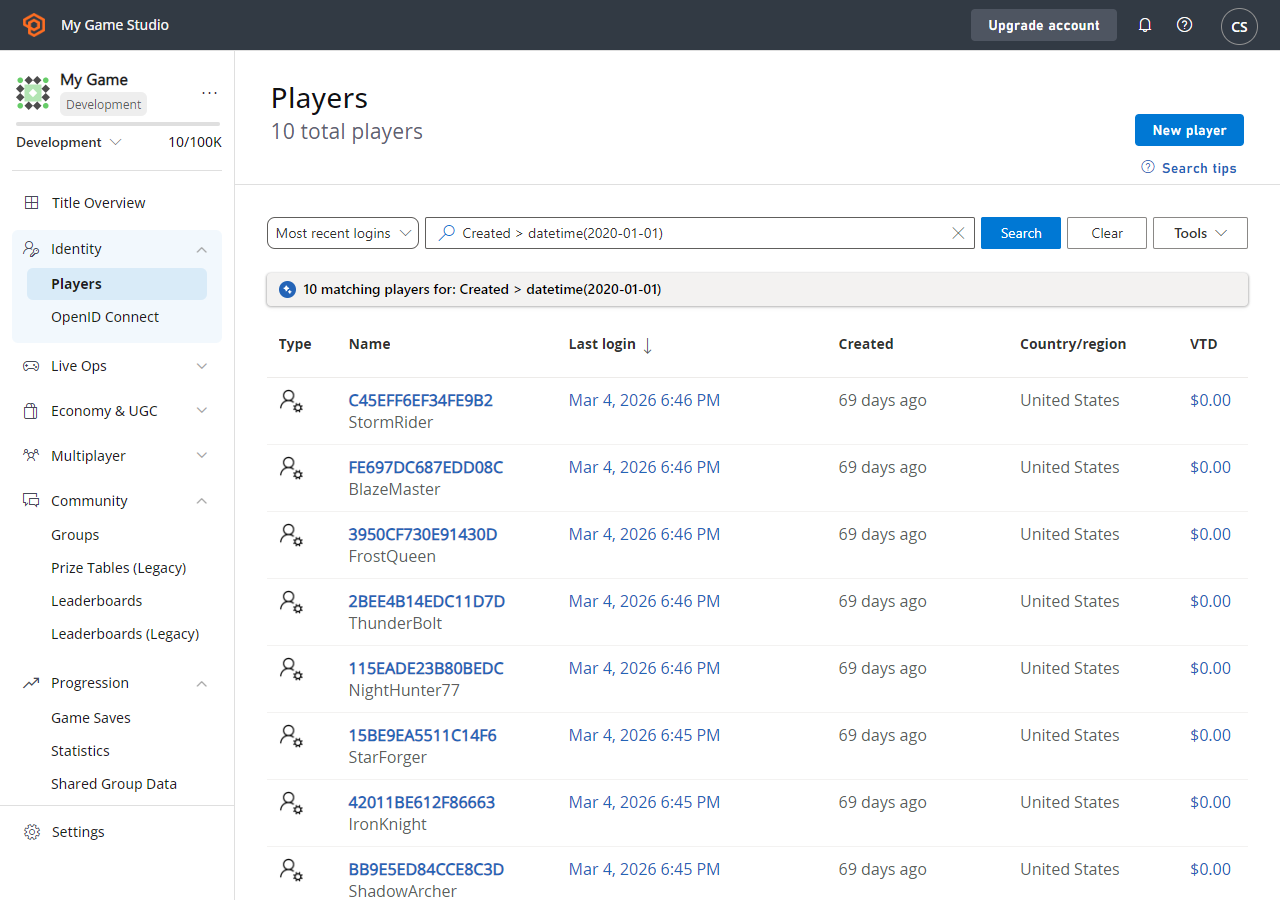This screenshot has width=1280, height=900.
Task: Click the Community chat icon
Action: pos(32,501)
